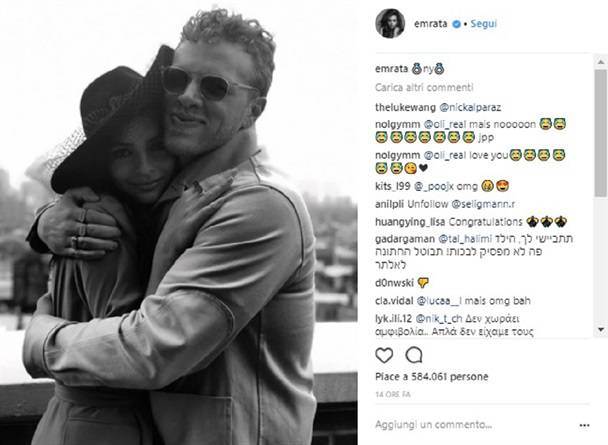Click the @tal_halimi mention
This screenshot has width=608, height=445.
pos(465,239)
